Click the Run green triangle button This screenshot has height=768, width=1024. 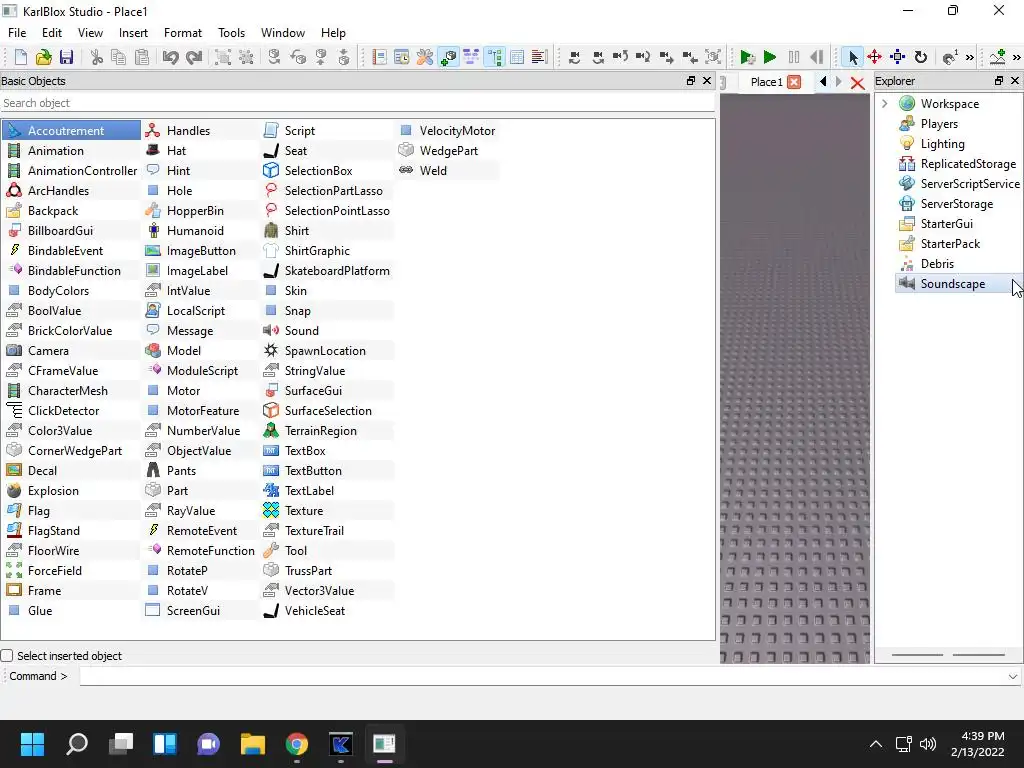tap(770, 57)
